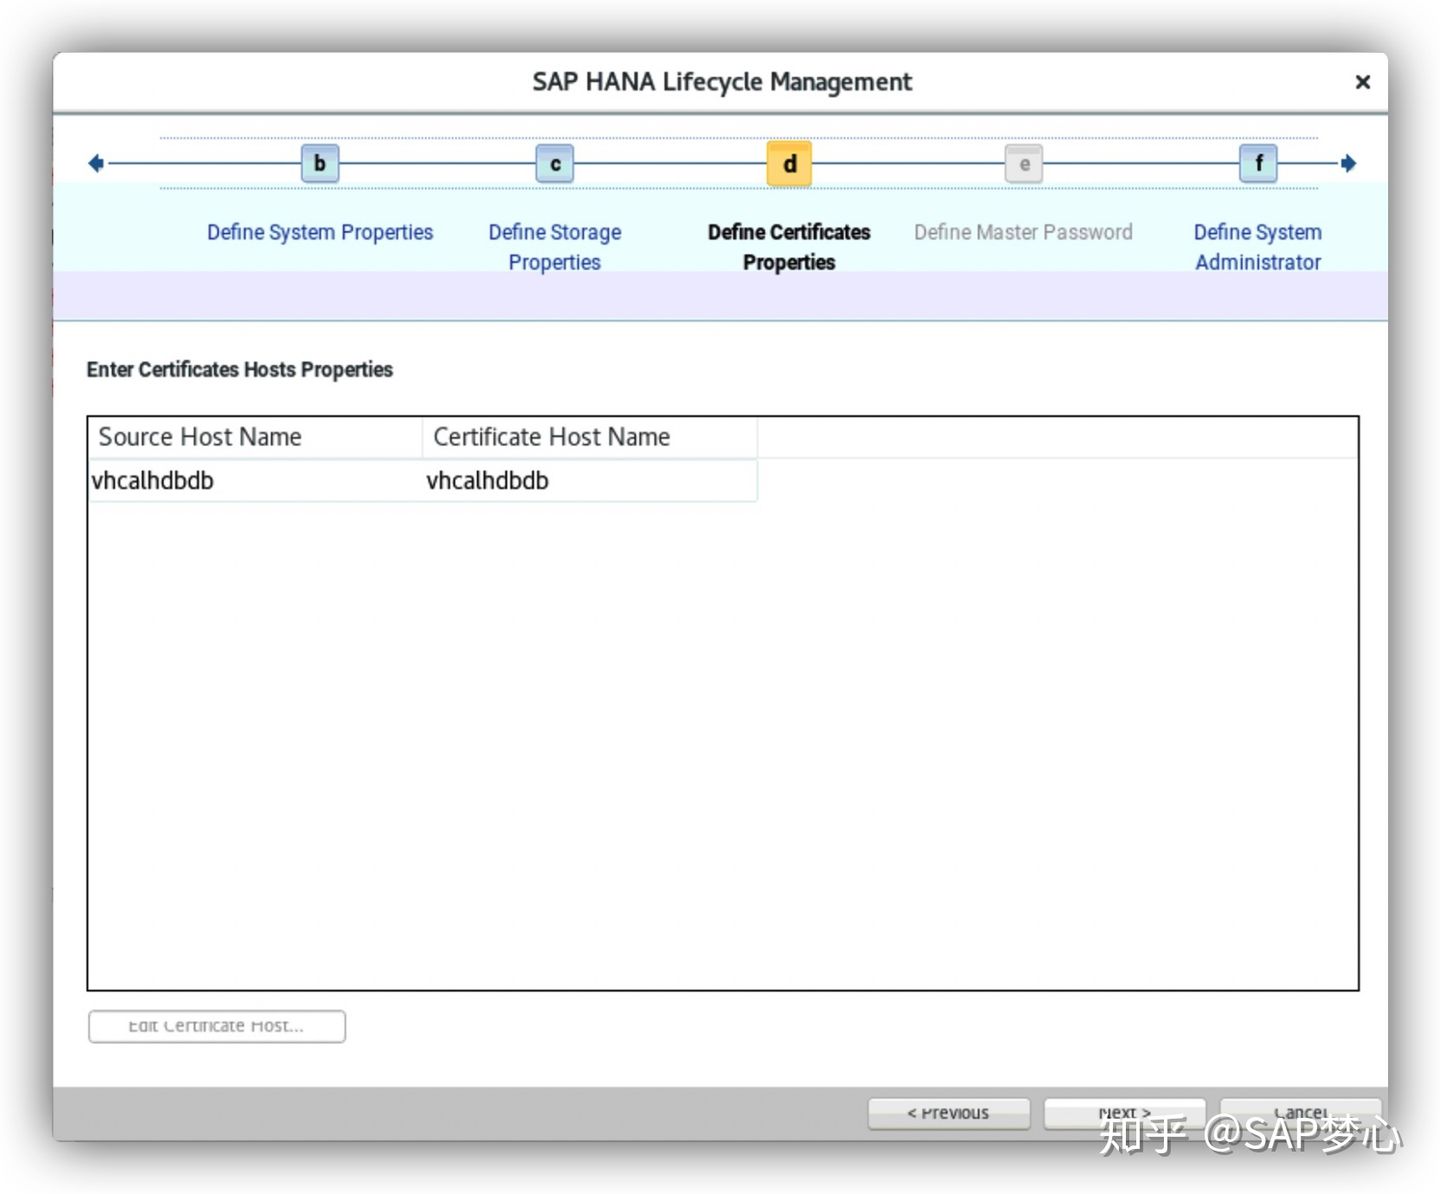Click Define Master Password step label
Screen dimensions: 1440x1194
[x=1023, y=232]
